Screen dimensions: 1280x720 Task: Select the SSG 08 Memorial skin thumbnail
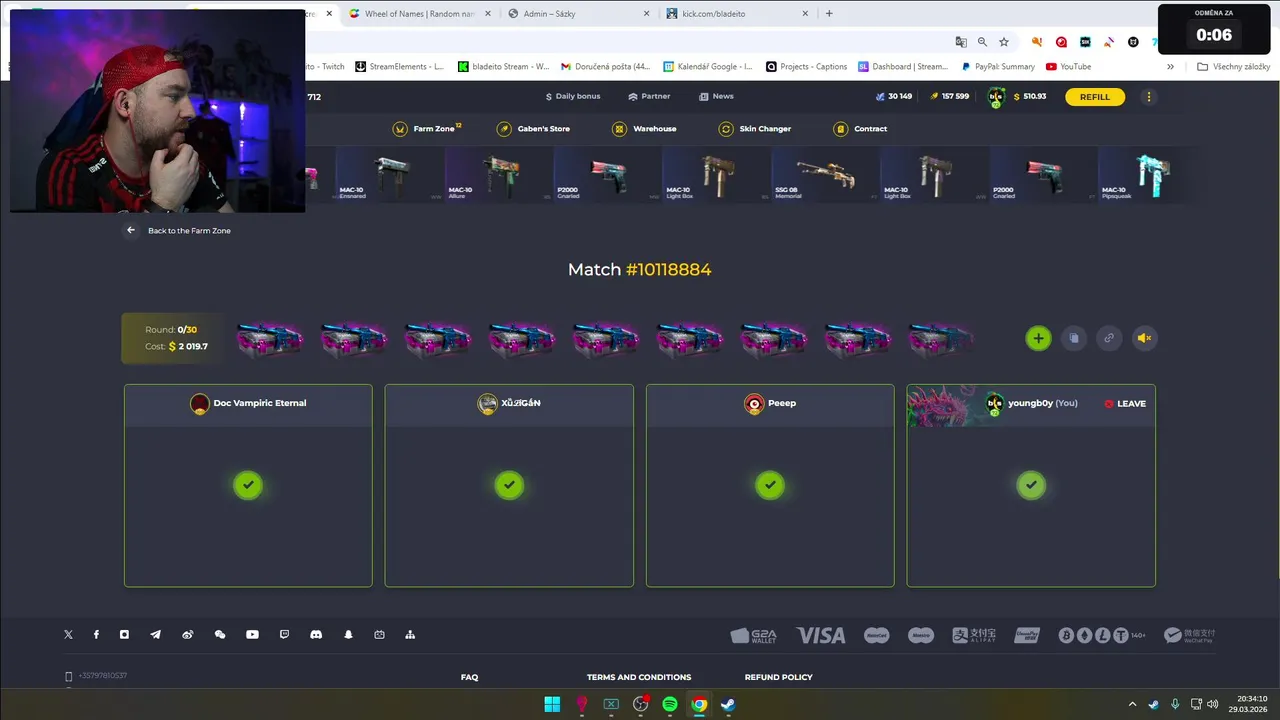826,175
